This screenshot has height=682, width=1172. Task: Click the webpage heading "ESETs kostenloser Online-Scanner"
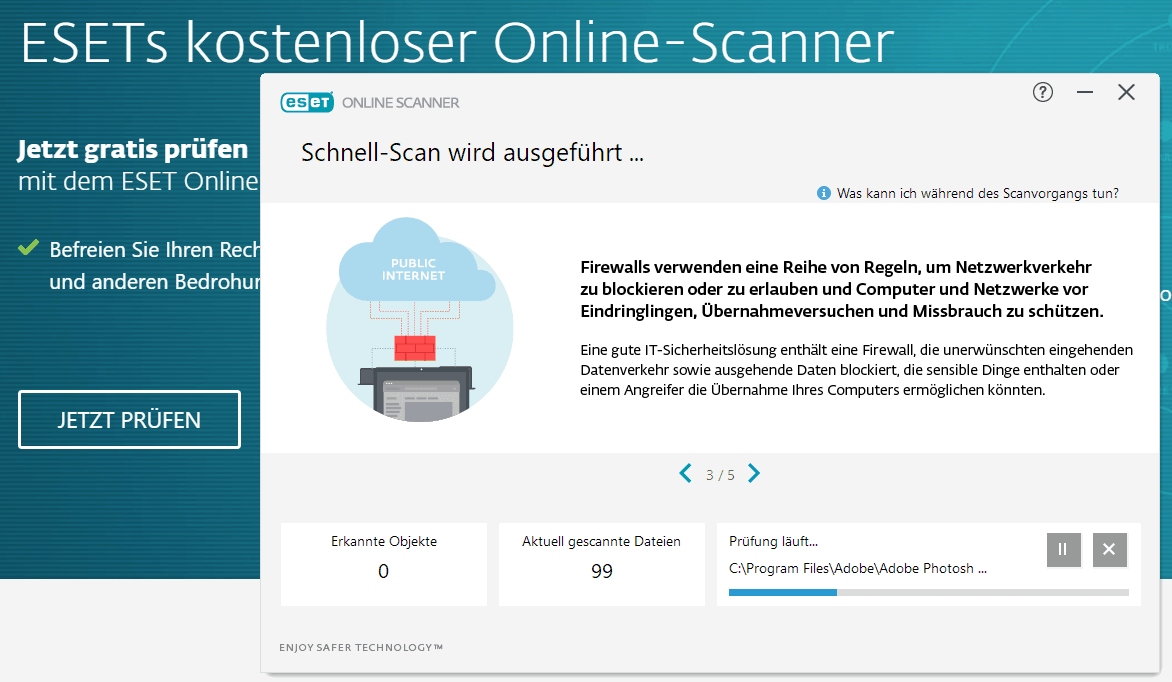point(457,42)
